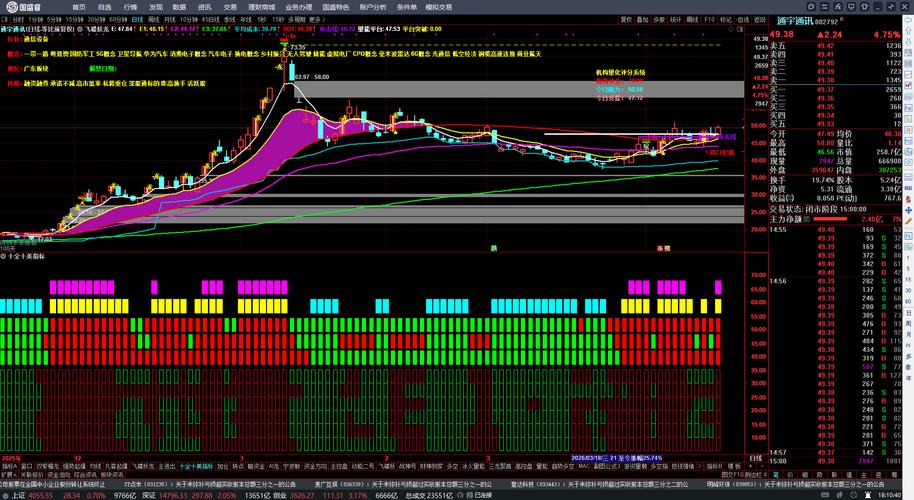The height and width of the screenshot is (500, 914).
Task: Select the 十全十美指标 indicator tab
Action: [196, 466]
